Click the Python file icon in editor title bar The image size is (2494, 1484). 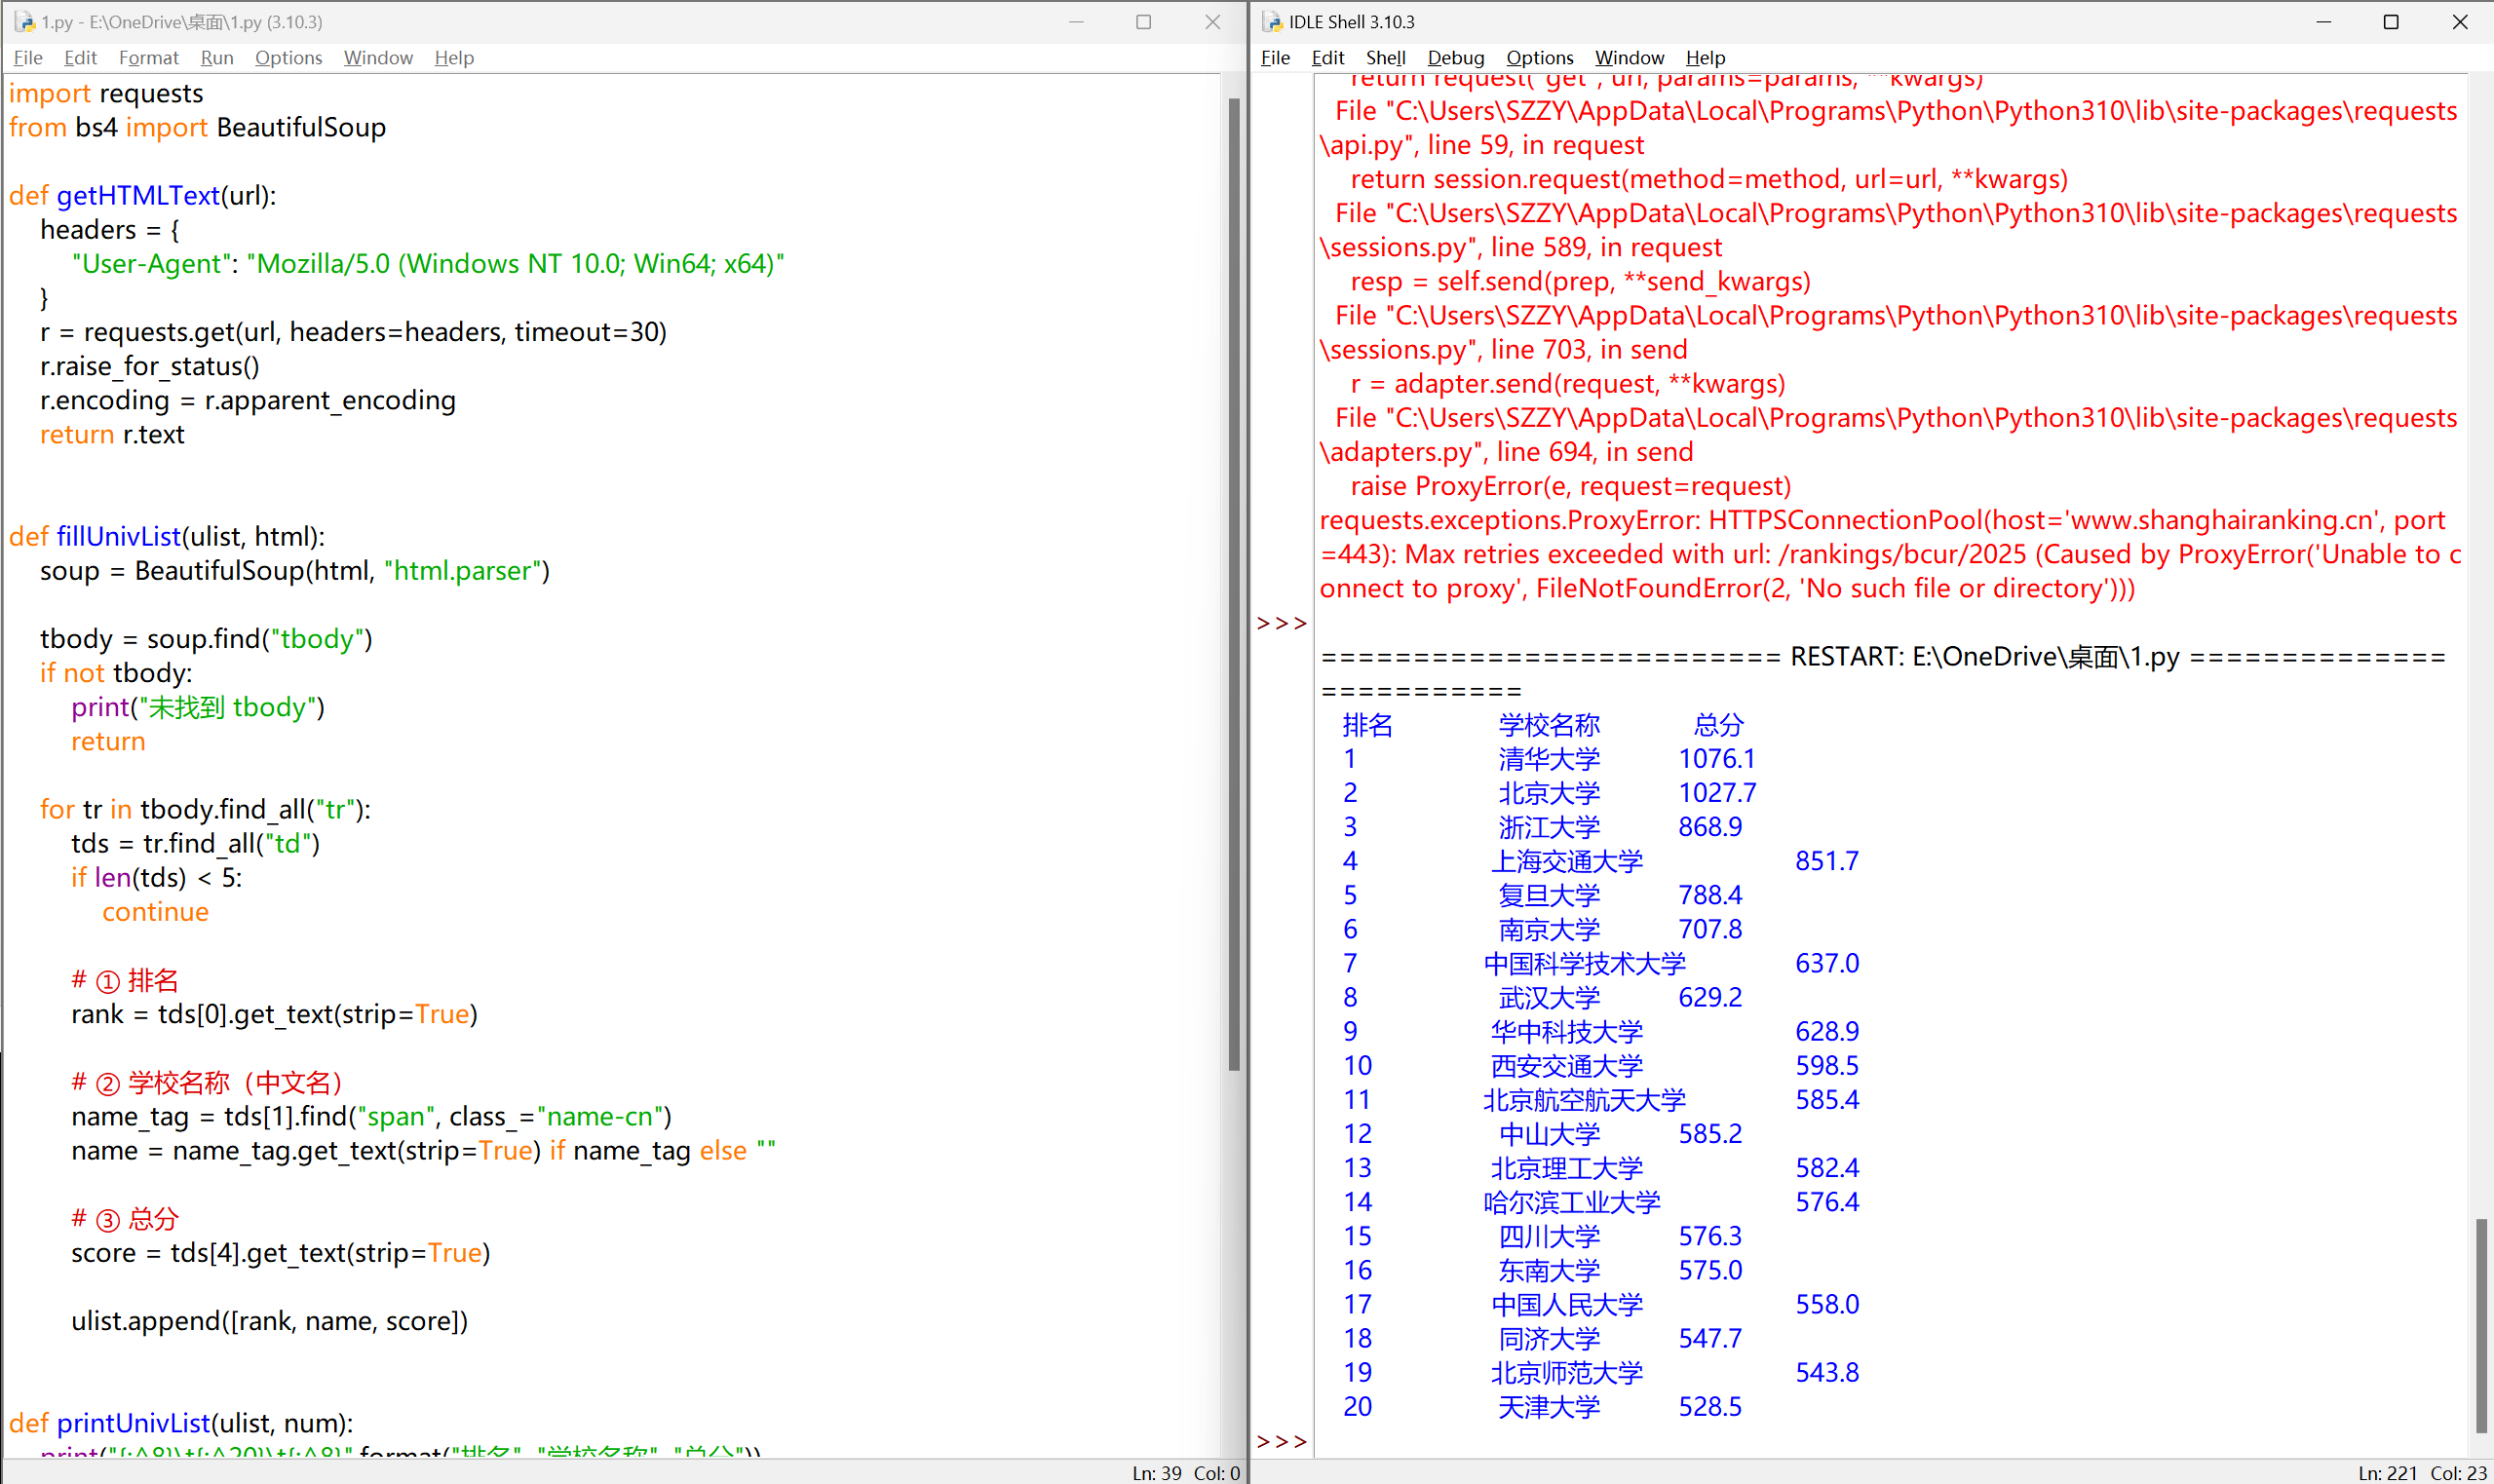coord(24,21)
